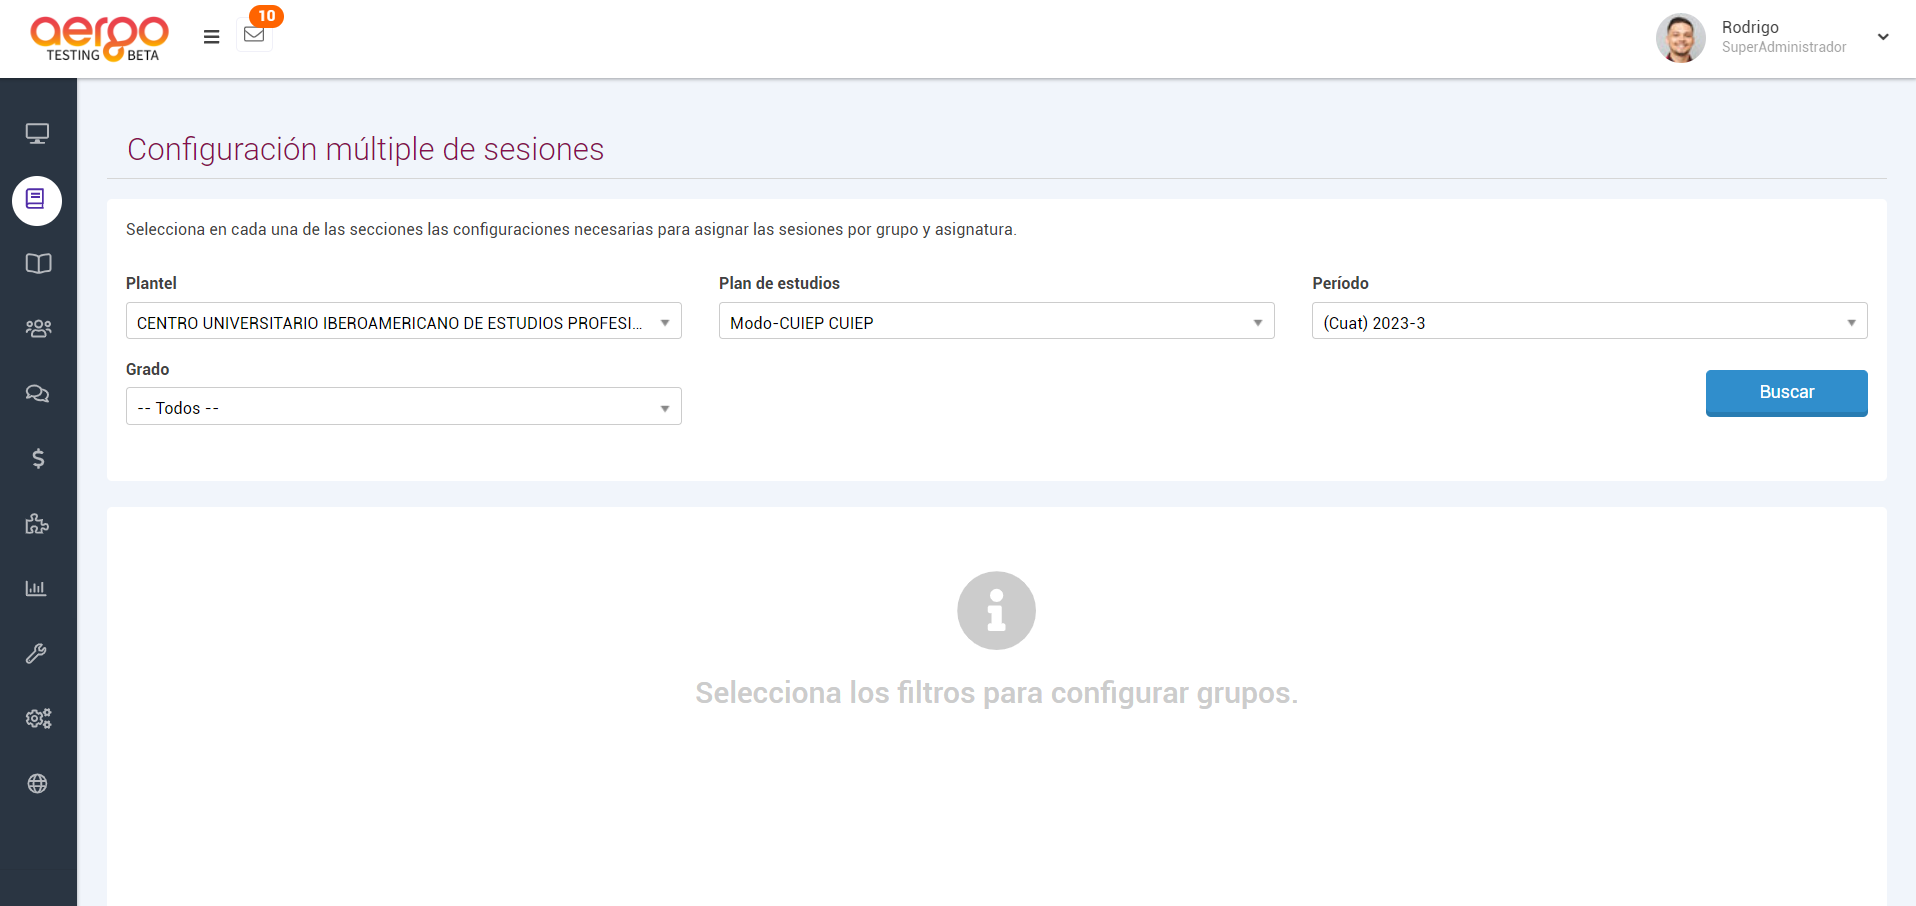
Task: Open the globe sidebar icon
Action: point(38,784)
